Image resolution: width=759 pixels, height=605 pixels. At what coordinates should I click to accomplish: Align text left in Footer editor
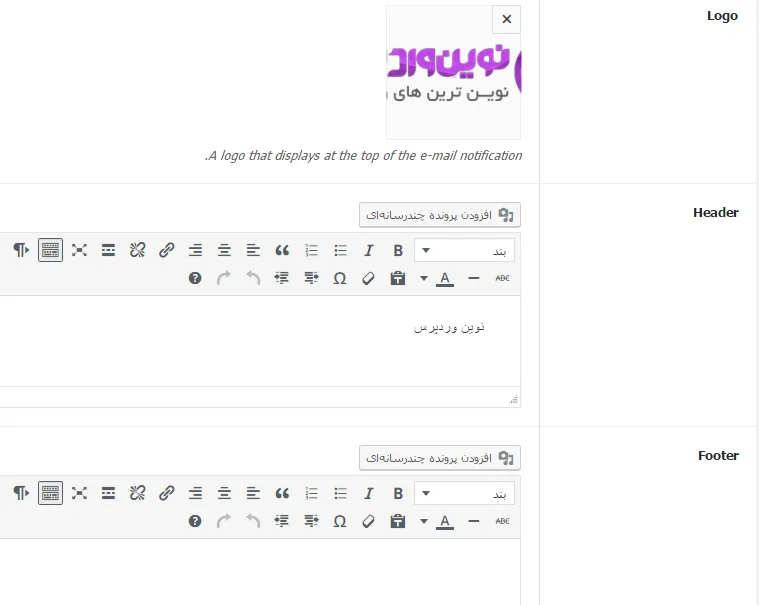click(x=253, y=493)
